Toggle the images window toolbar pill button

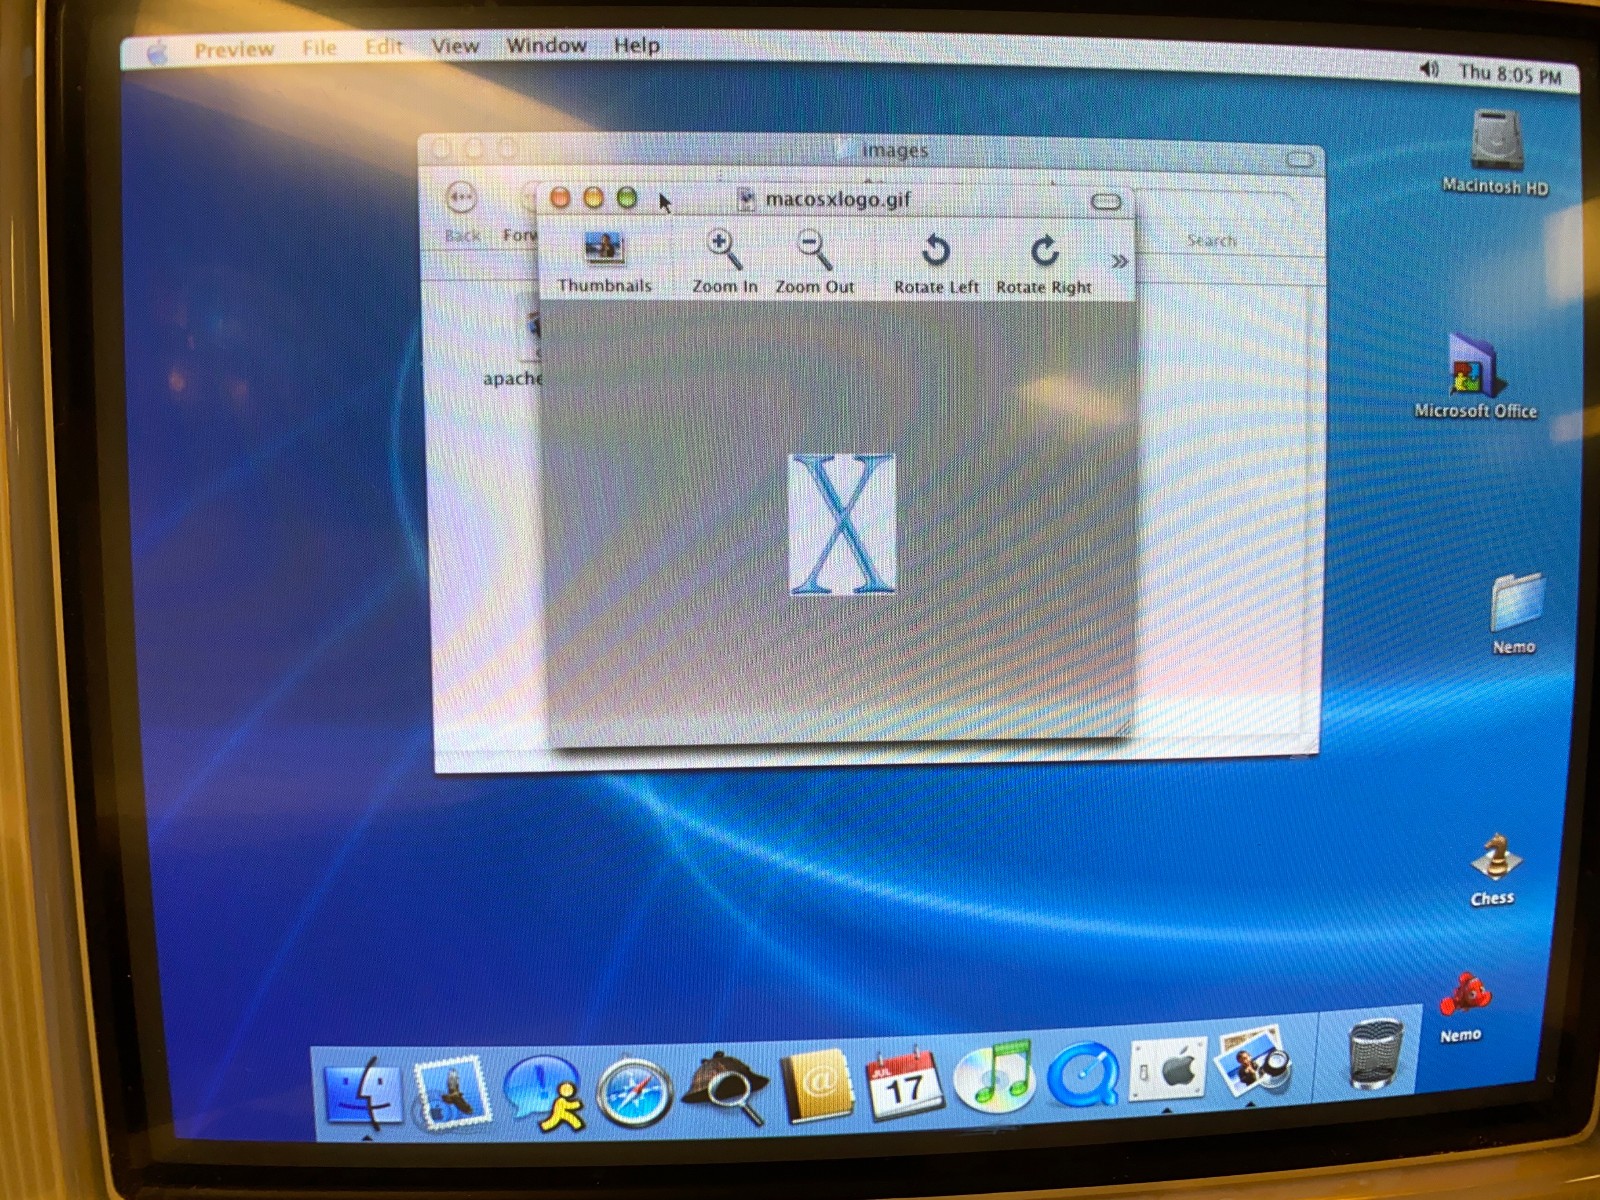coord(1299,159)
